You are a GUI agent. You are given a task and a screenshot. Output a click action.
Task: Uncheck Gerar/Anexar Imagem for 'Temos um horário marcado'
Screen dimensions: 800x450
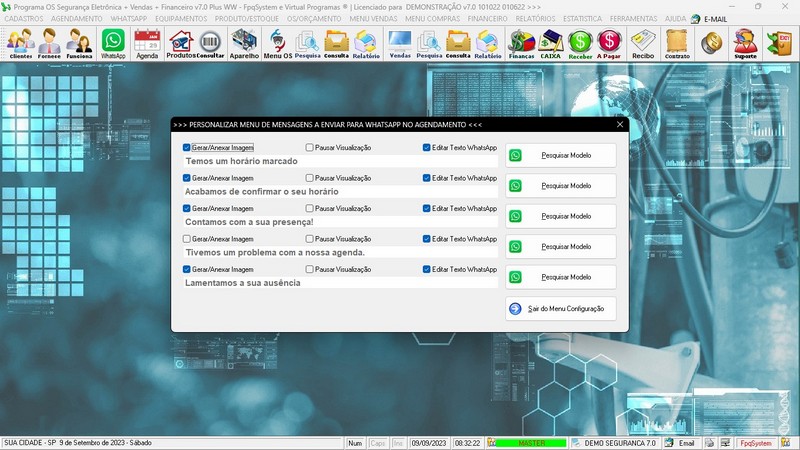click(187, 148)
